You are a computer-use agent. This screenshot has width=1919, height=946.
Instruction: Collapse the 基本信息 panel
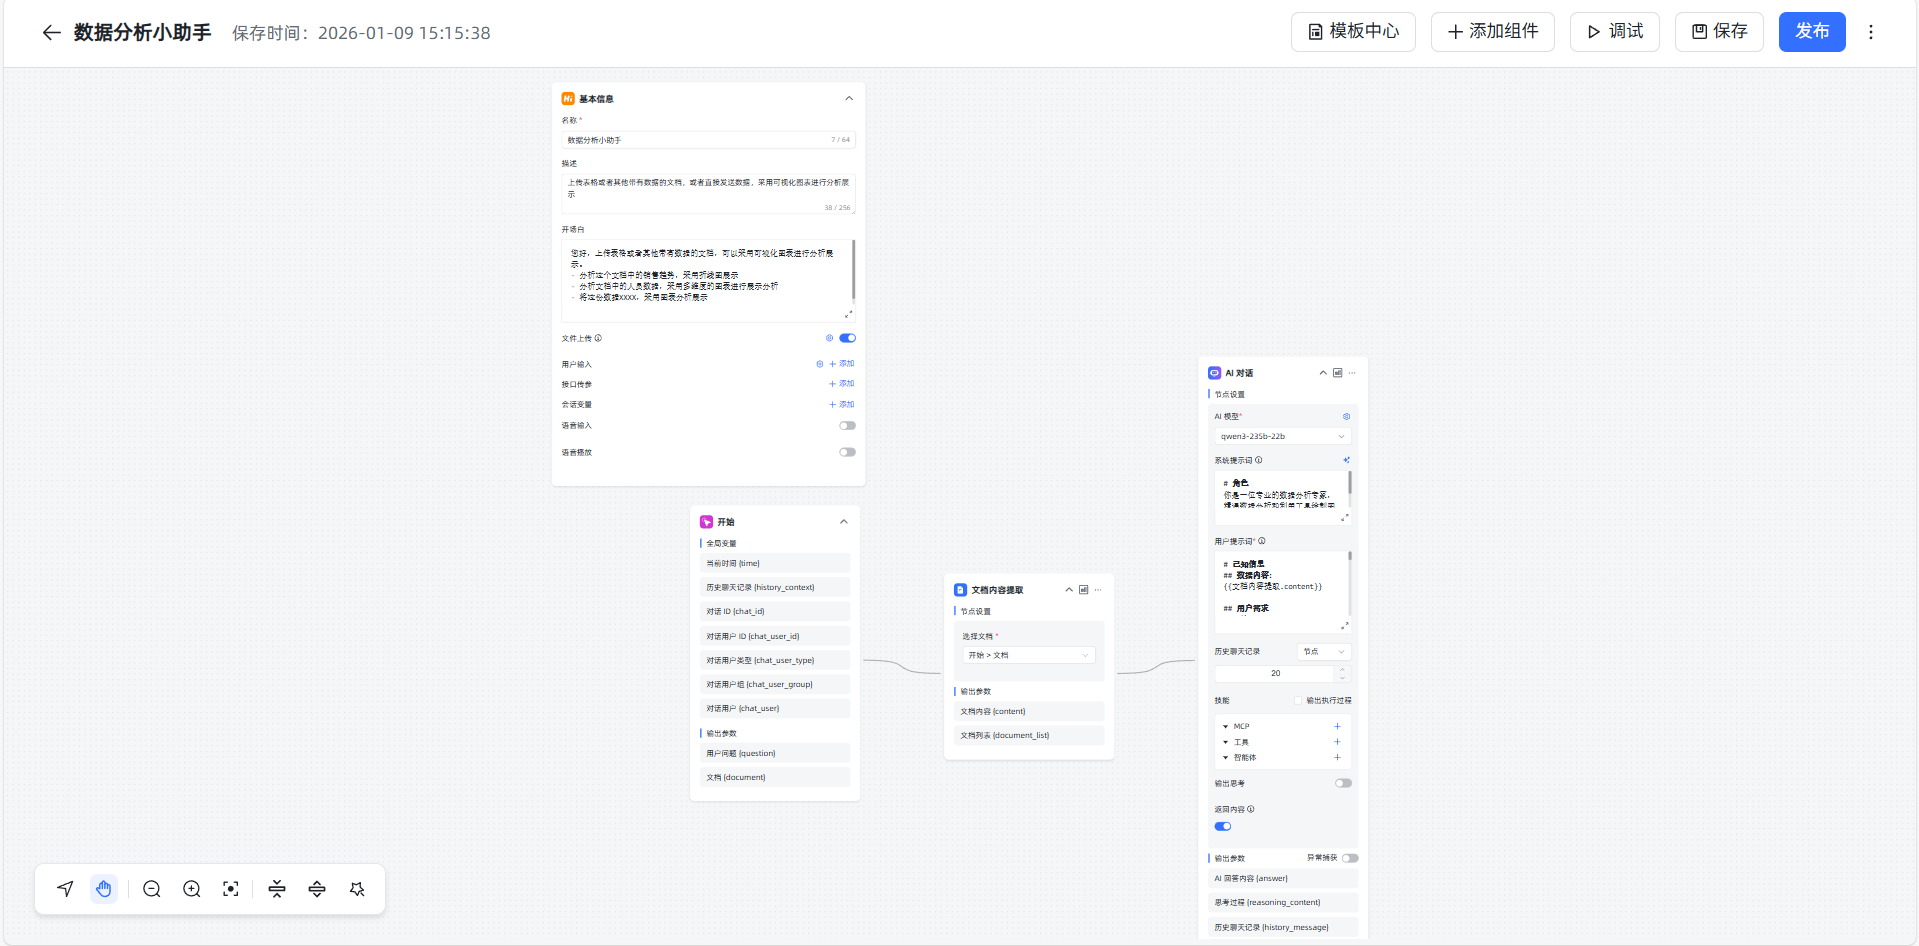tap(849, 98)
